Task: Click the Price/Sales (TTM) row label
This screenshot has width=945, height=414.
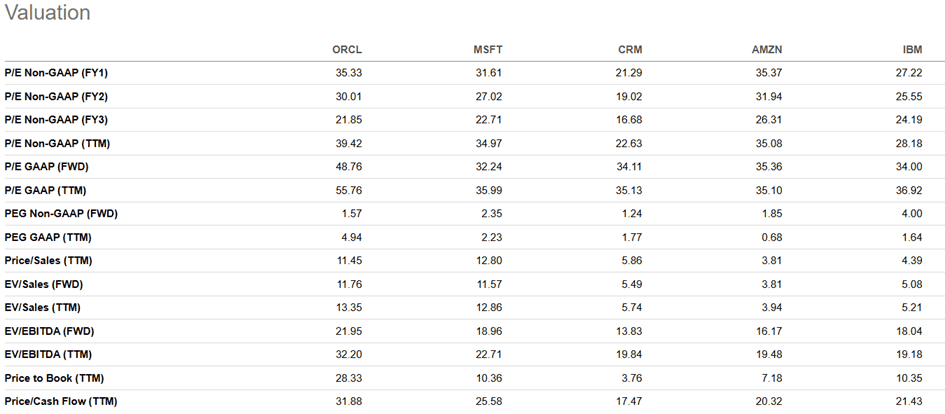Action: [48, 261]
